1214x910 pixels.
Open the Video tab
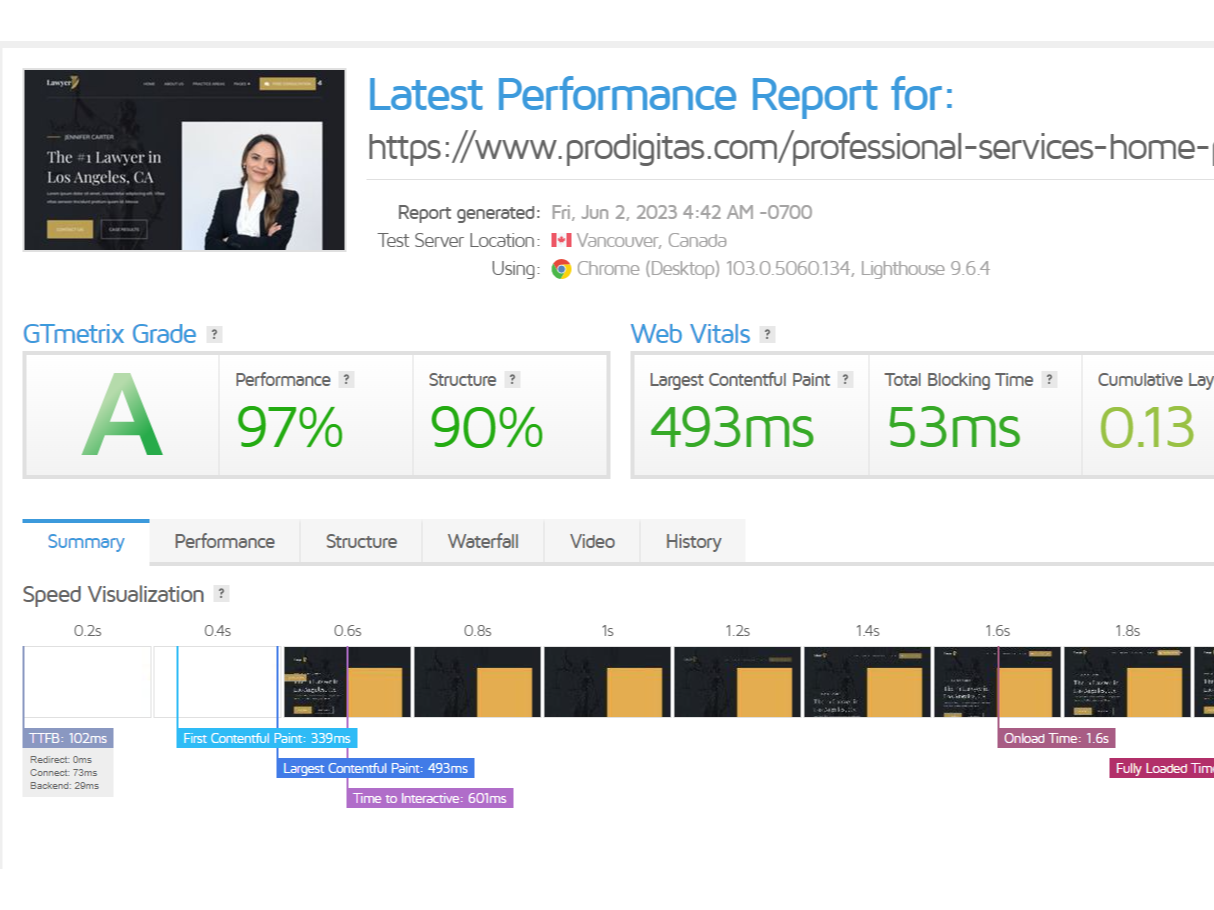click(x=592, y=541)
